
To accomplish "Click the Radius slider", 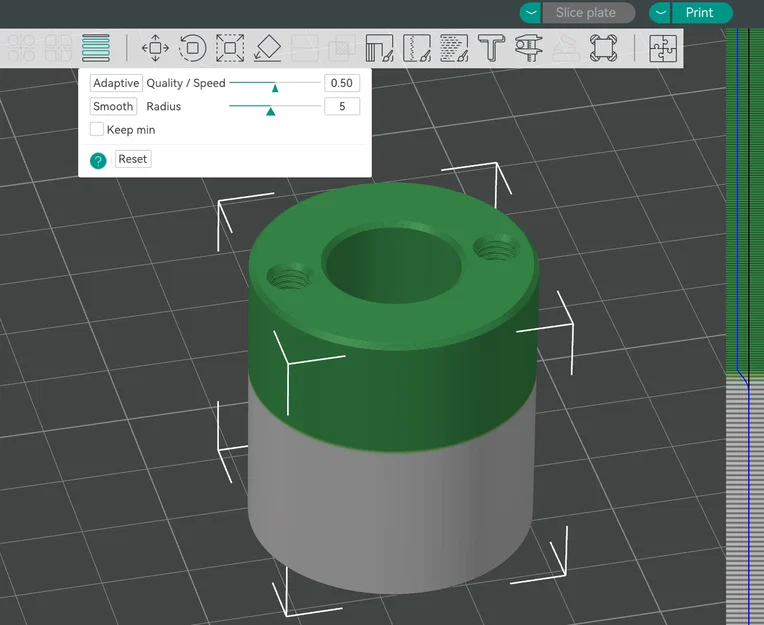I will pos(275,107).
